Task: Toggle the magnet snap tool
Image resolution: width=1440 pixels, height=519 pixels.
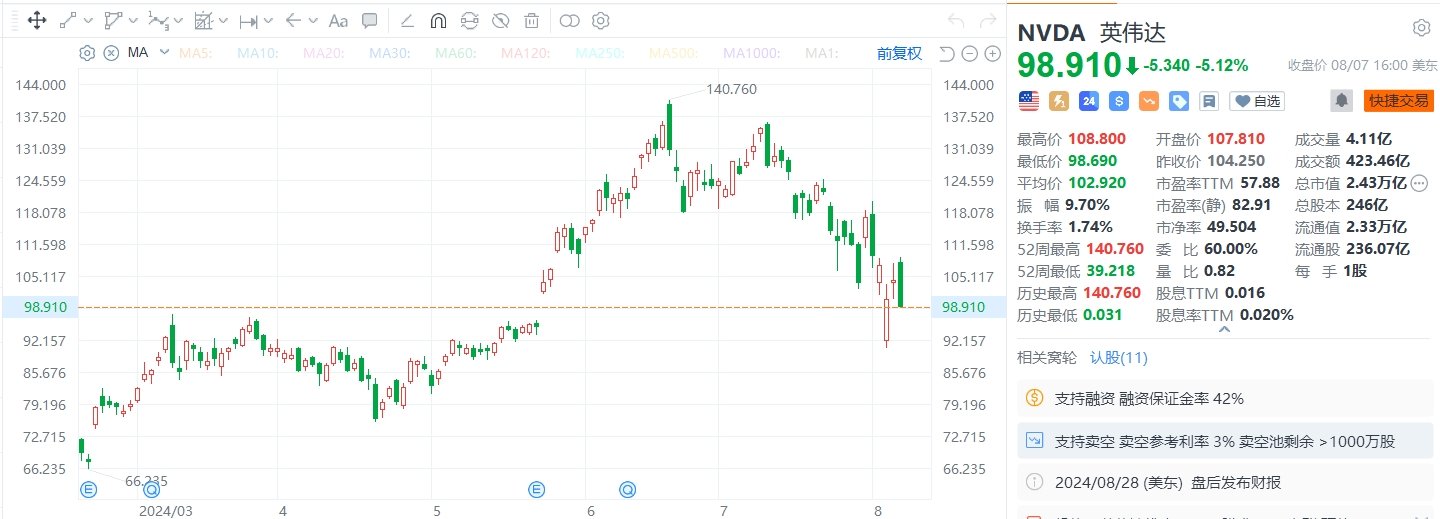Action: 438,20
